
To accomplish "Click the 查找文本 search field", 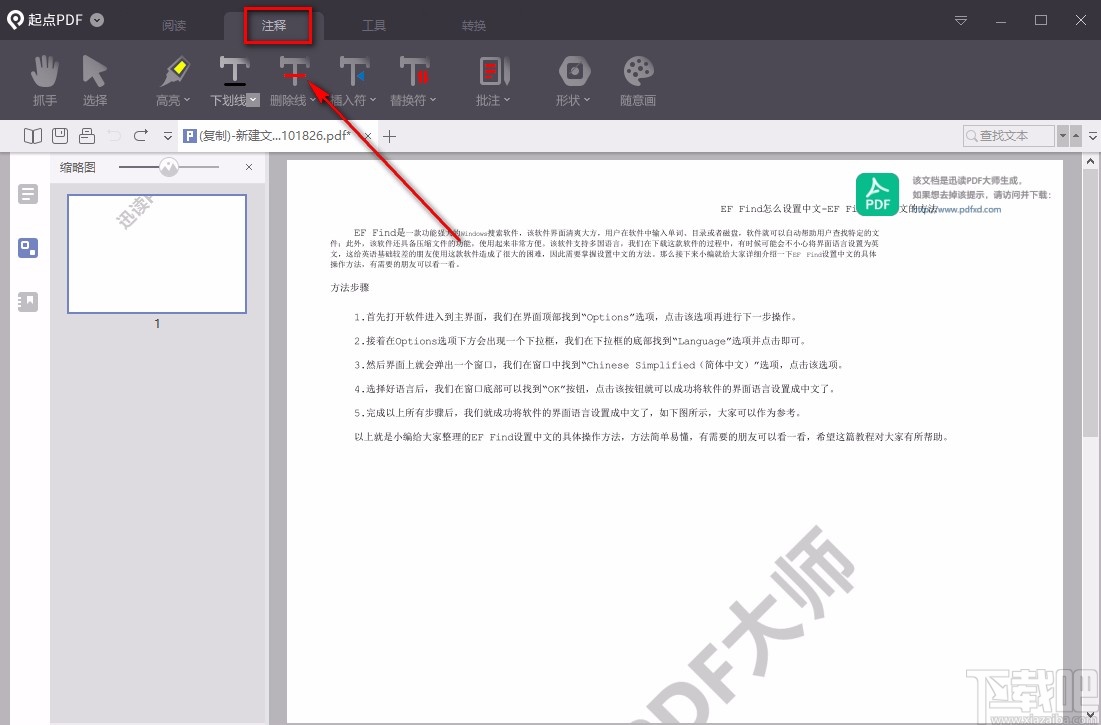I will coord(1008,135).
